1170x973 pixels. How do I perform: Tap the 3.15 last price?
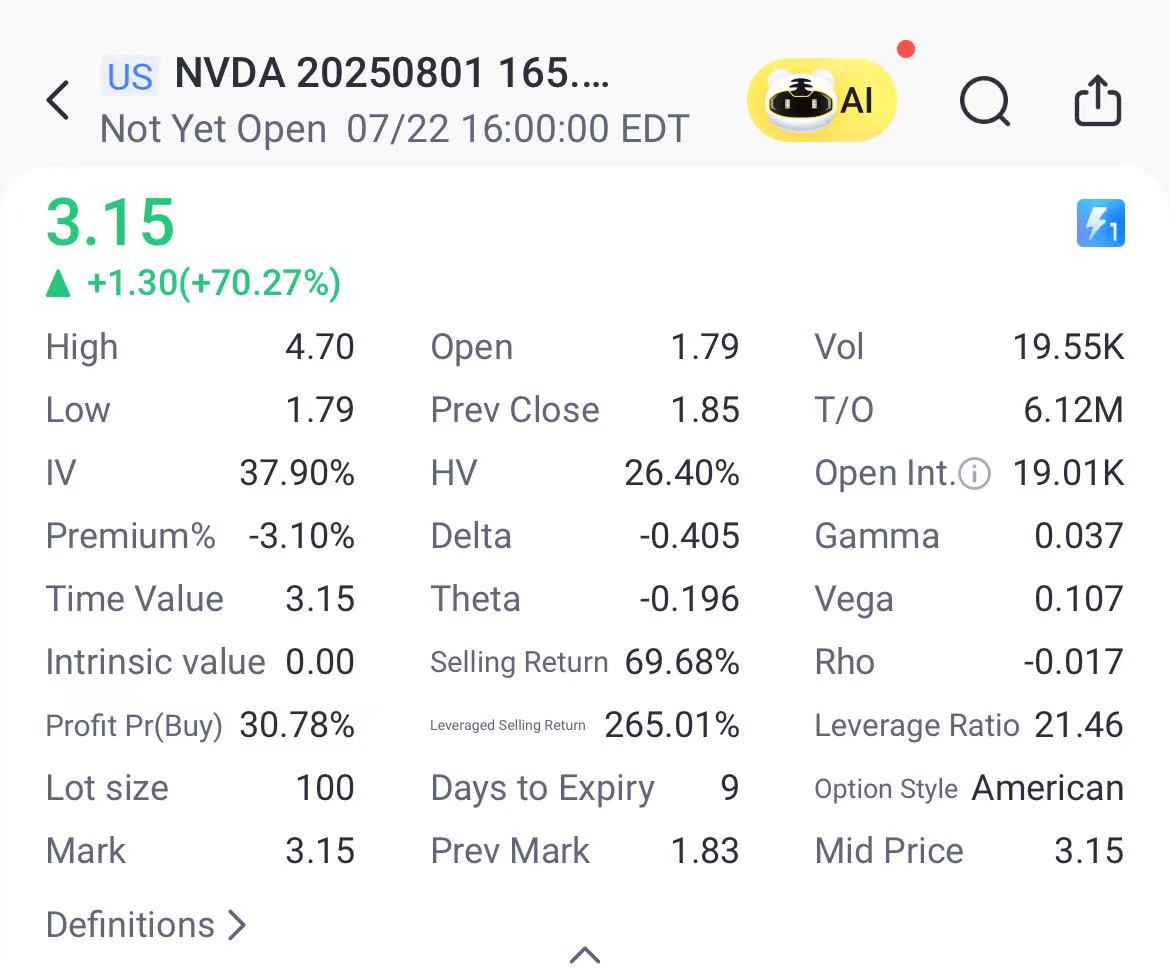pyautogui.click(x=111, y=222)
